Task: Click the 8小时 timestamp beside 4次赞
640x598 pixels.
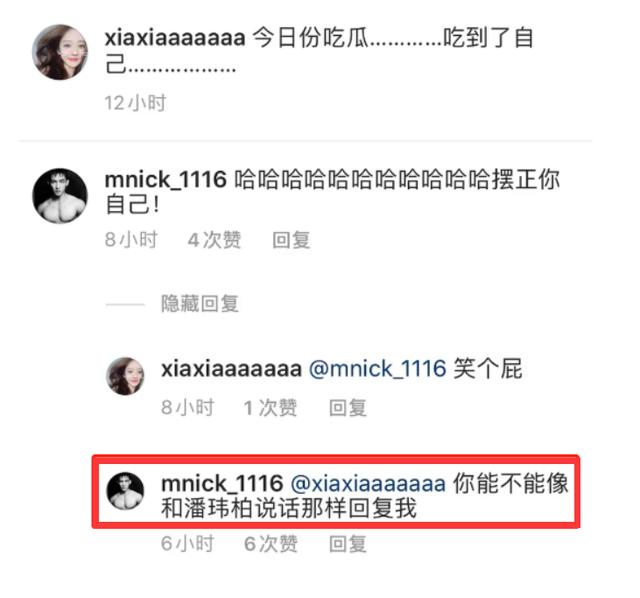Action: pos(131,240)
